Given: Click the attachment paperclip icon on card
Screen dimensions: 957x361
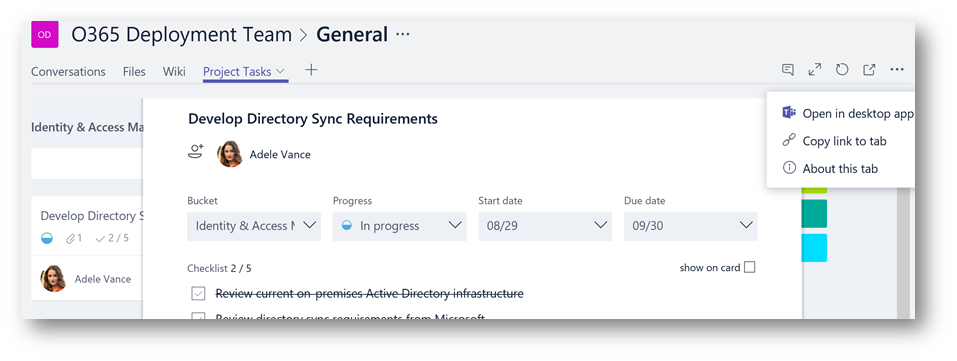Looking at the screenshot, I should click(x=70, y=239).
